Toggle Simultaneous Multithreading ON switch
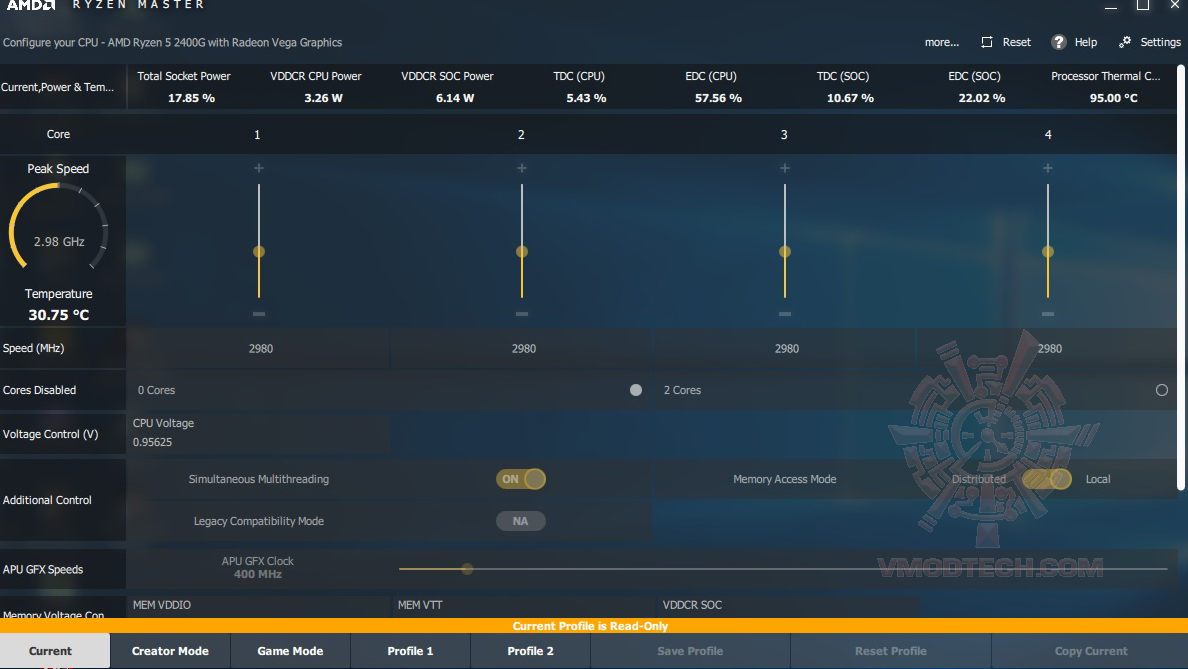 point(521,479)
